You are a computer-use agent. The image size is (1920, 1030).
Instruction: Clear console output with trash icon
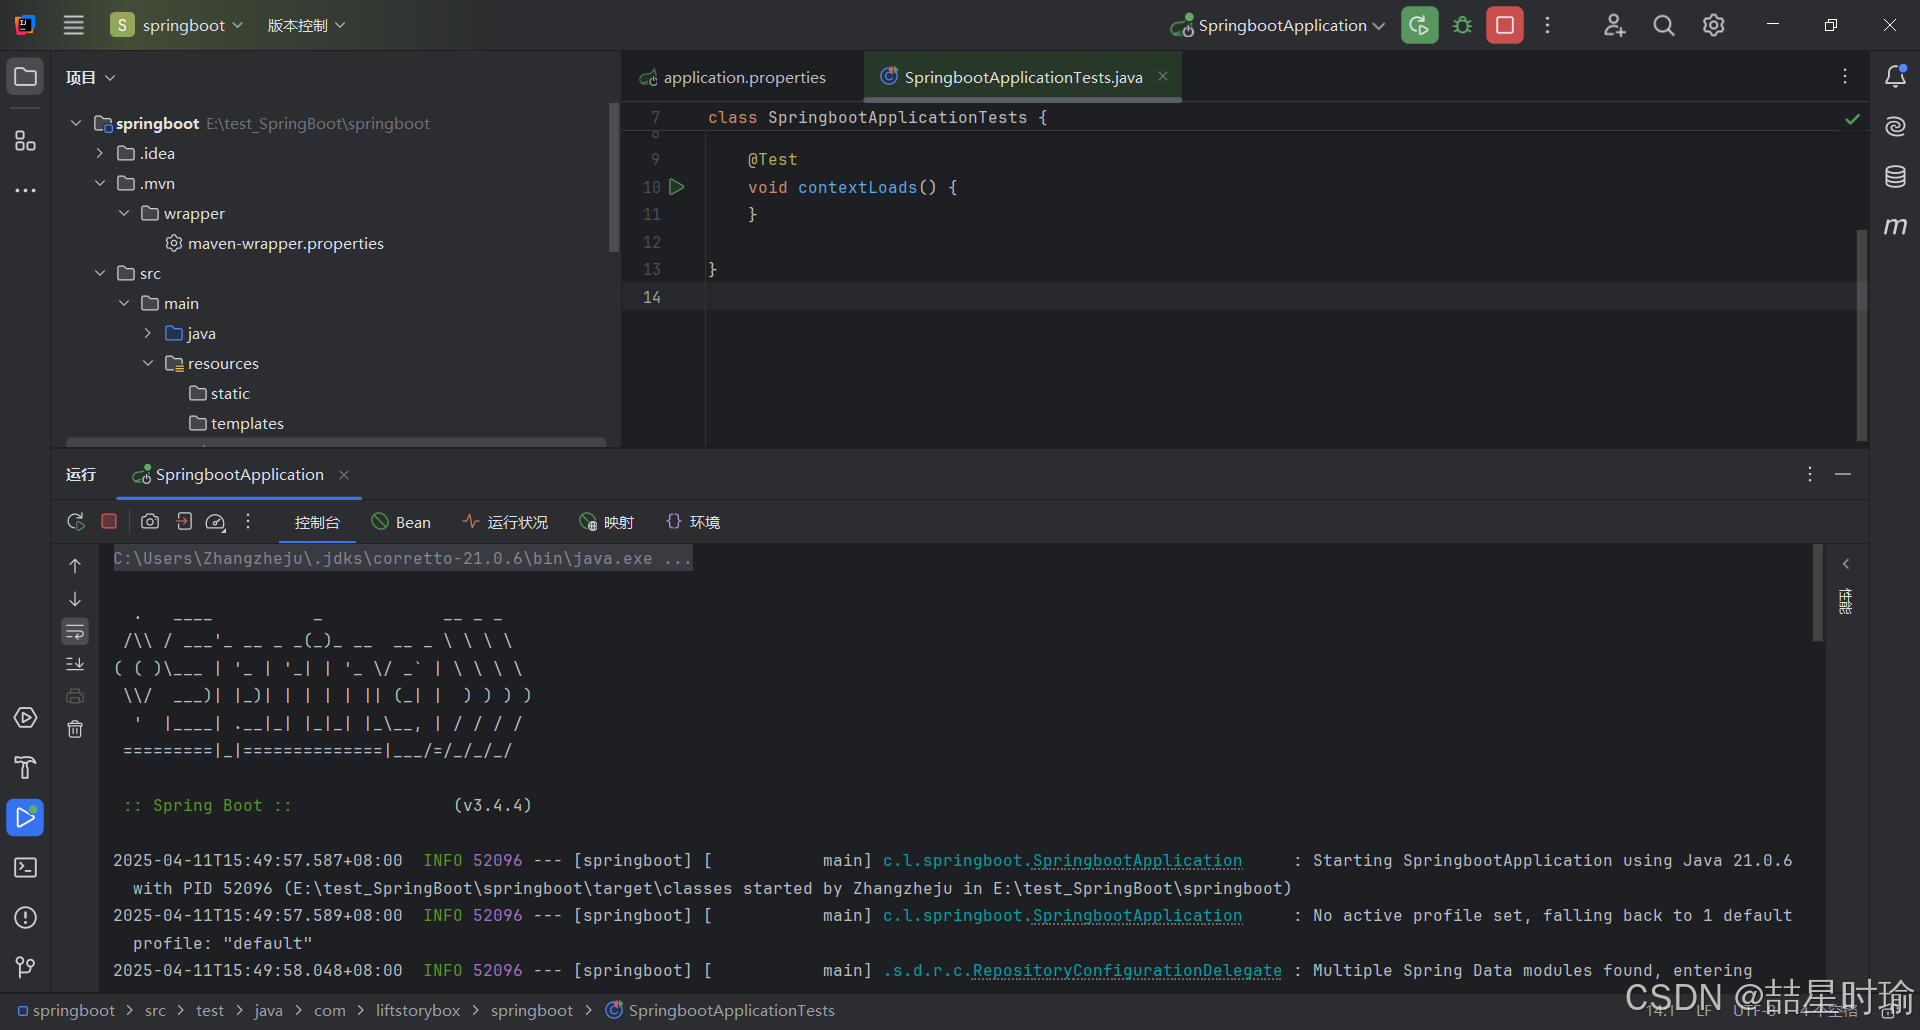click(x=75, y=729)
